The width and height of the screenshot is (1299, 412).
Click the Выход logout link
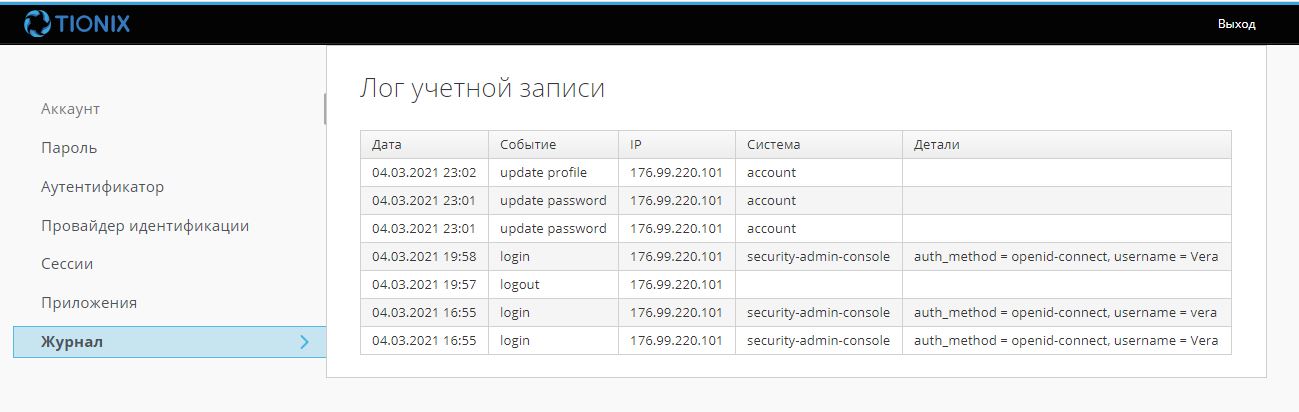tap(1236, 24)
